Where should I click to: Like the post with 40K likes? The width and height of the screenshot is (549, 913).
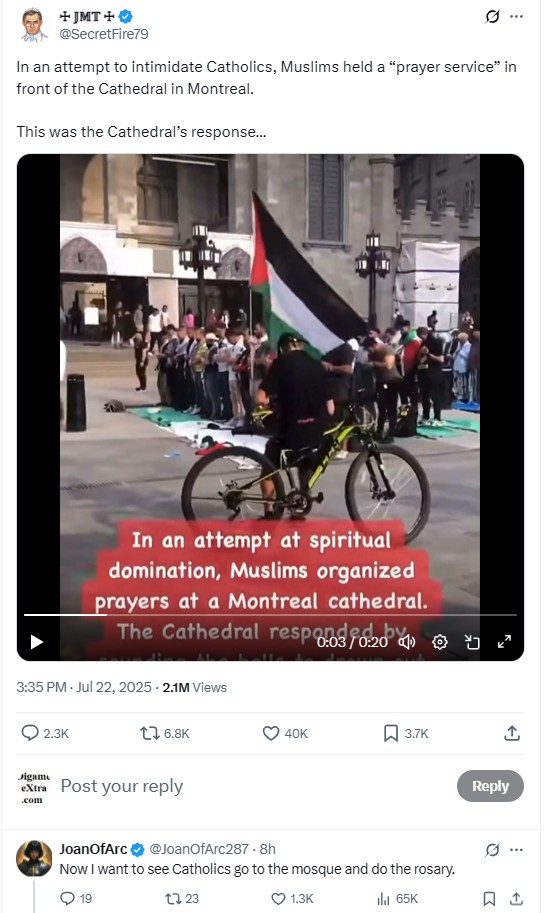click(x=285, y=733)
